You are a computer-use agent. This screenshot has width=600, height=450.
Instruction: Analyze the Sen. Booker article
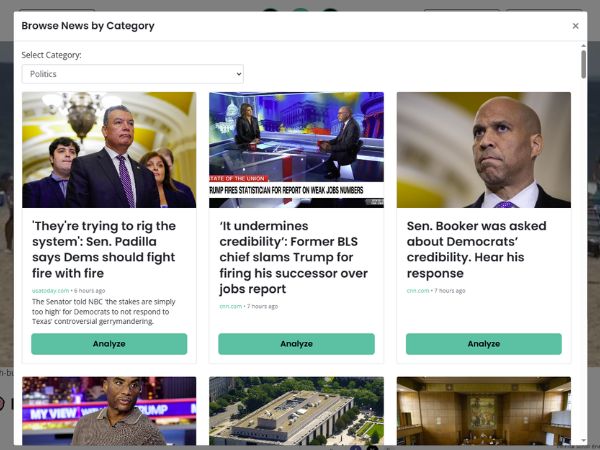point(484,344)
